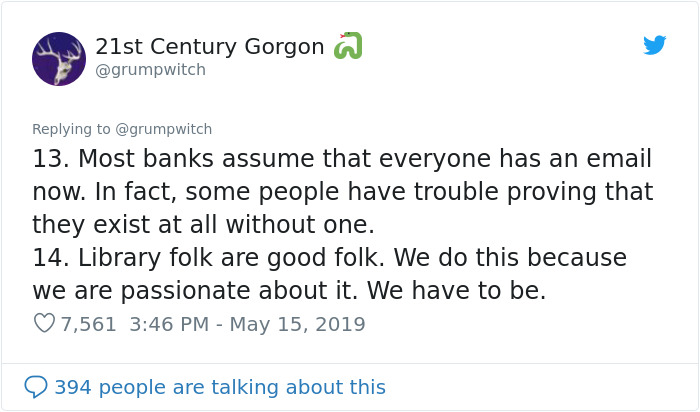Click the Twitter bird logo
The height and width of the screenshot is (412, 700).
654,45
